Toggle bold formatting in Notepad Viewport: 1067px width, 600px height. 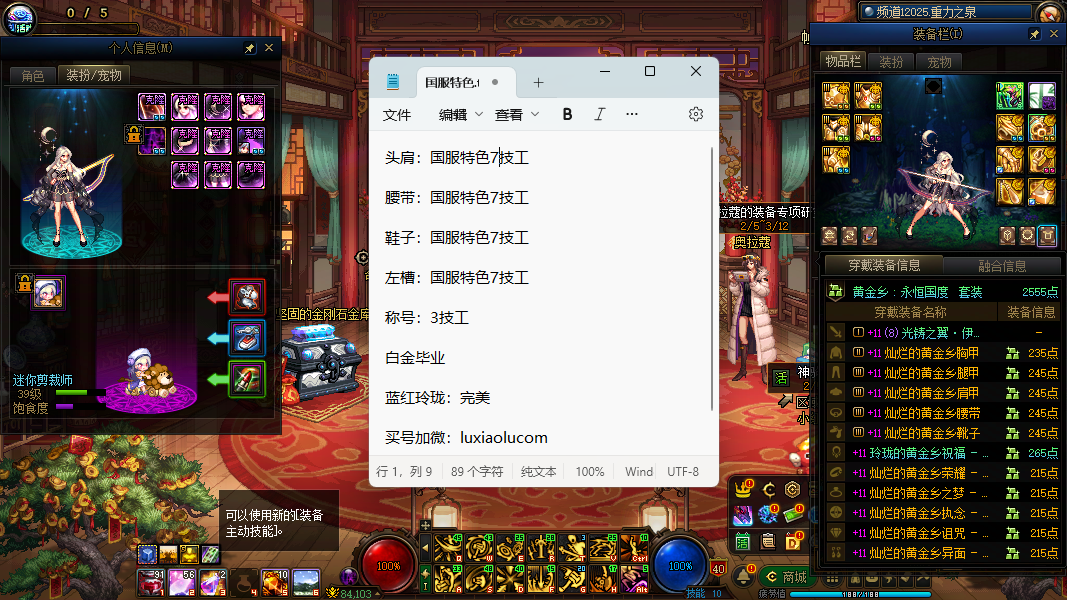tap(567, 114)
